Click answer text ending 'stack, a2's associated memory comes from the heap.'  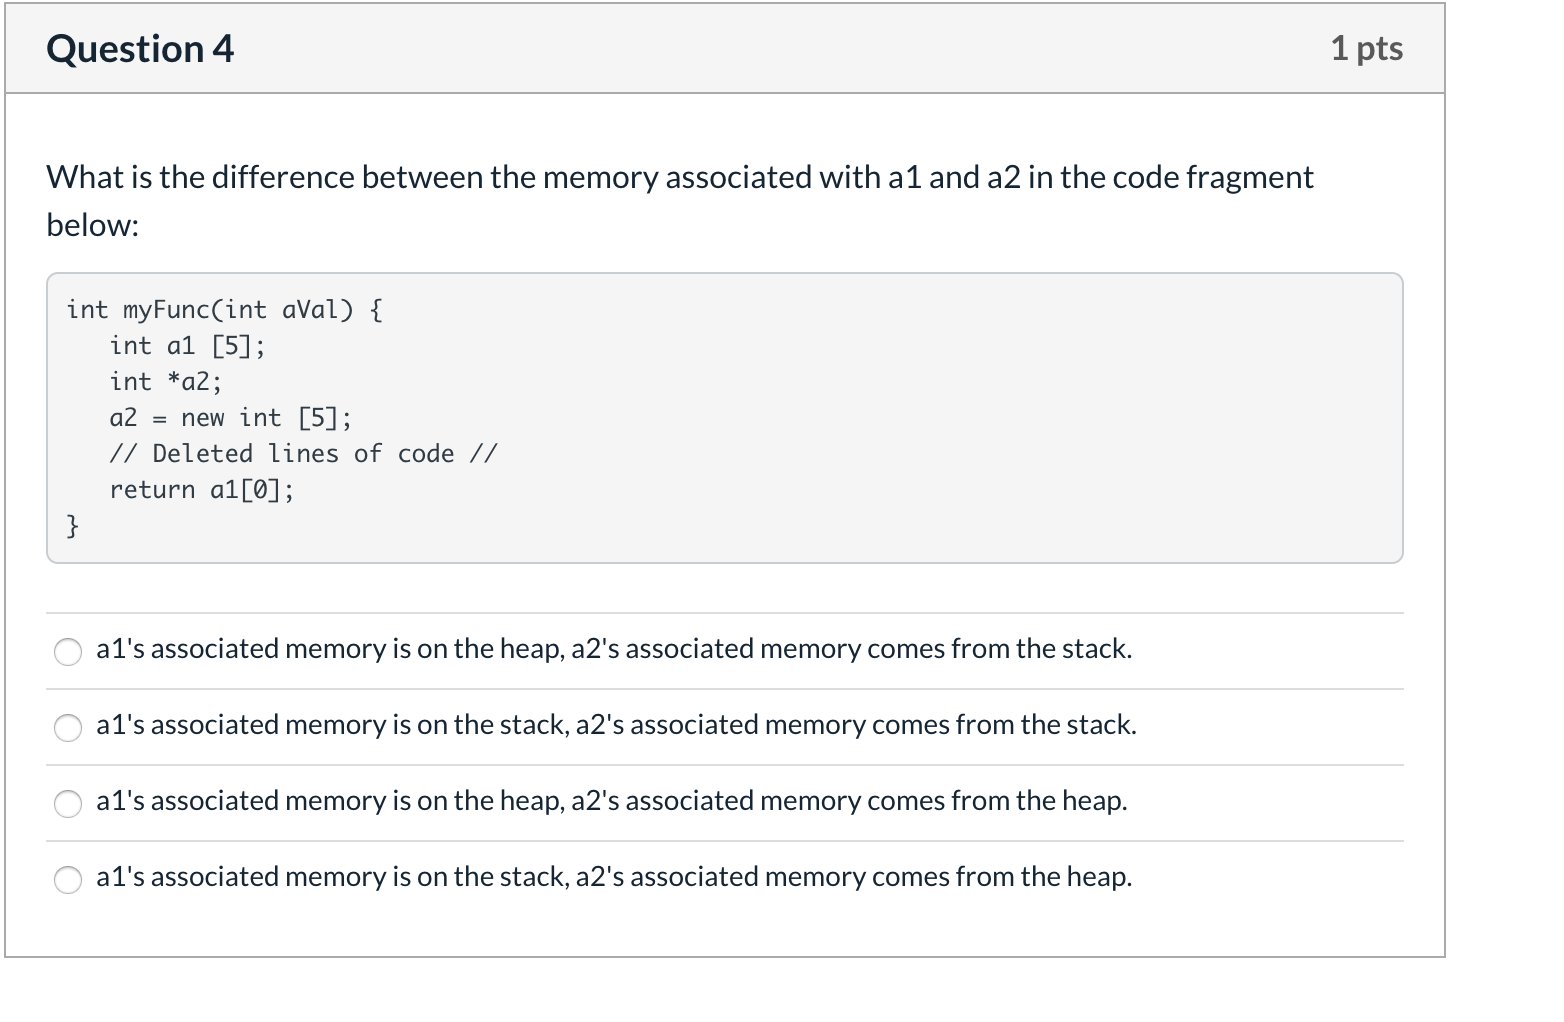(x=614, y=877)
